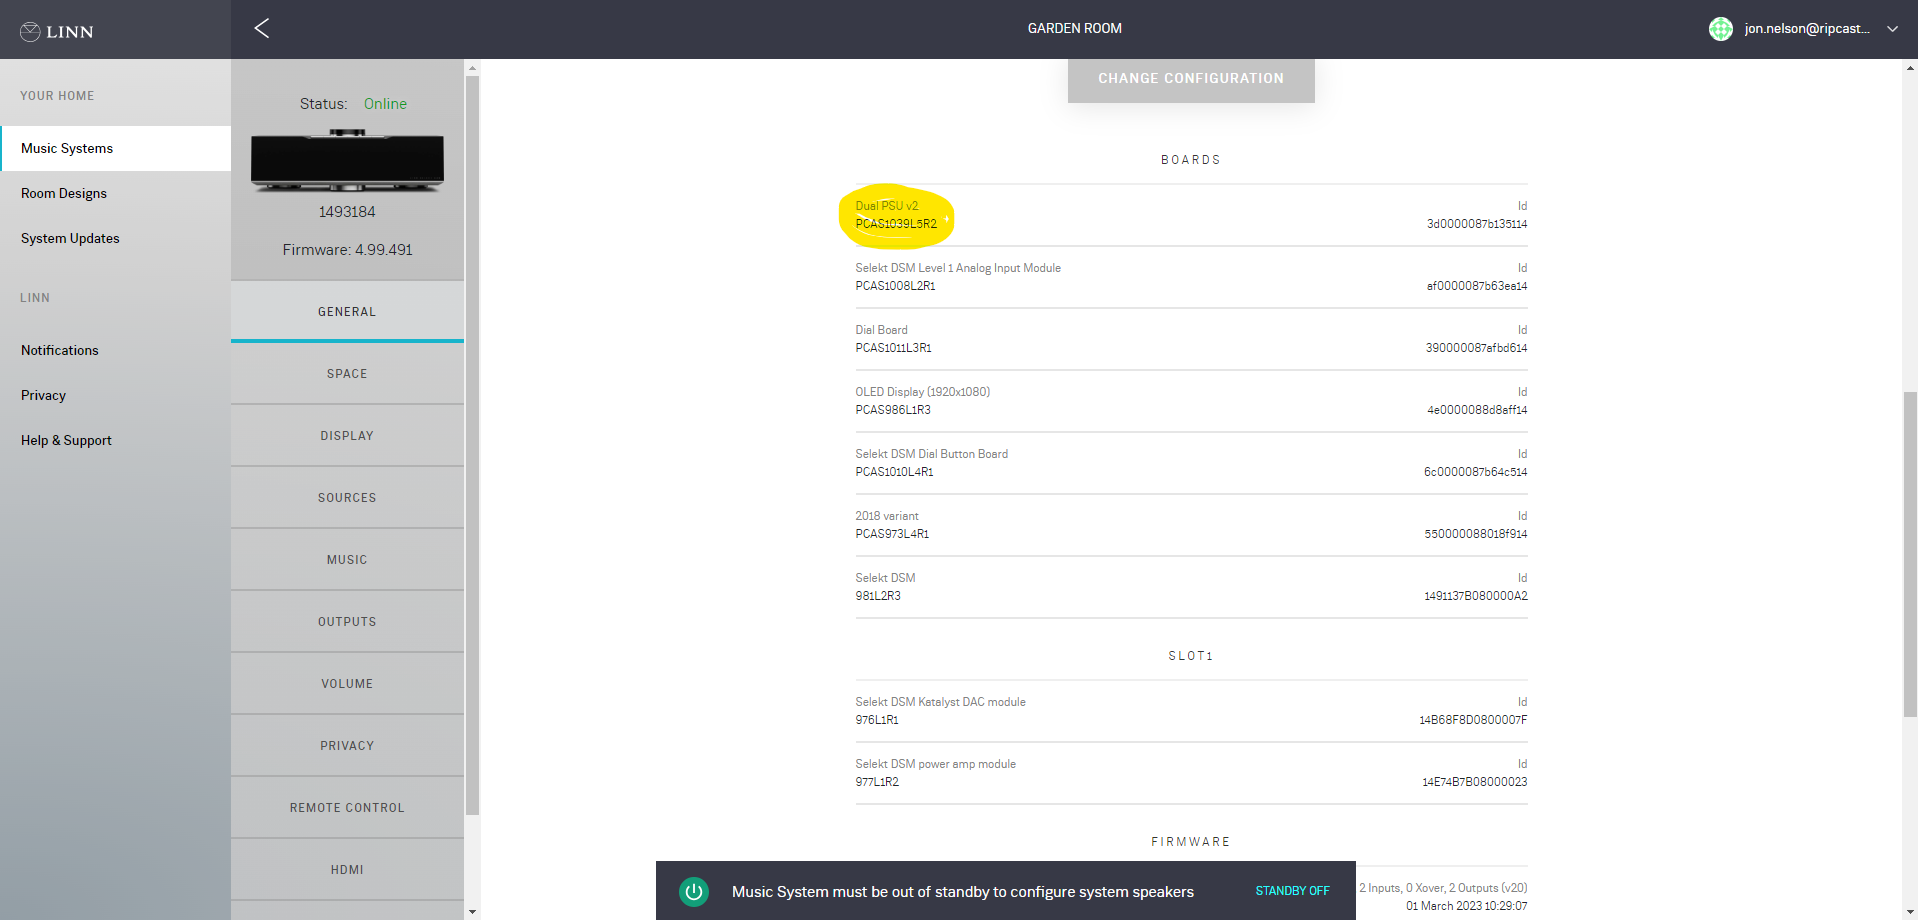The height and width of the screenshot is (920, 1918).
Task: Open System Updates page
Action: (70, 238)
